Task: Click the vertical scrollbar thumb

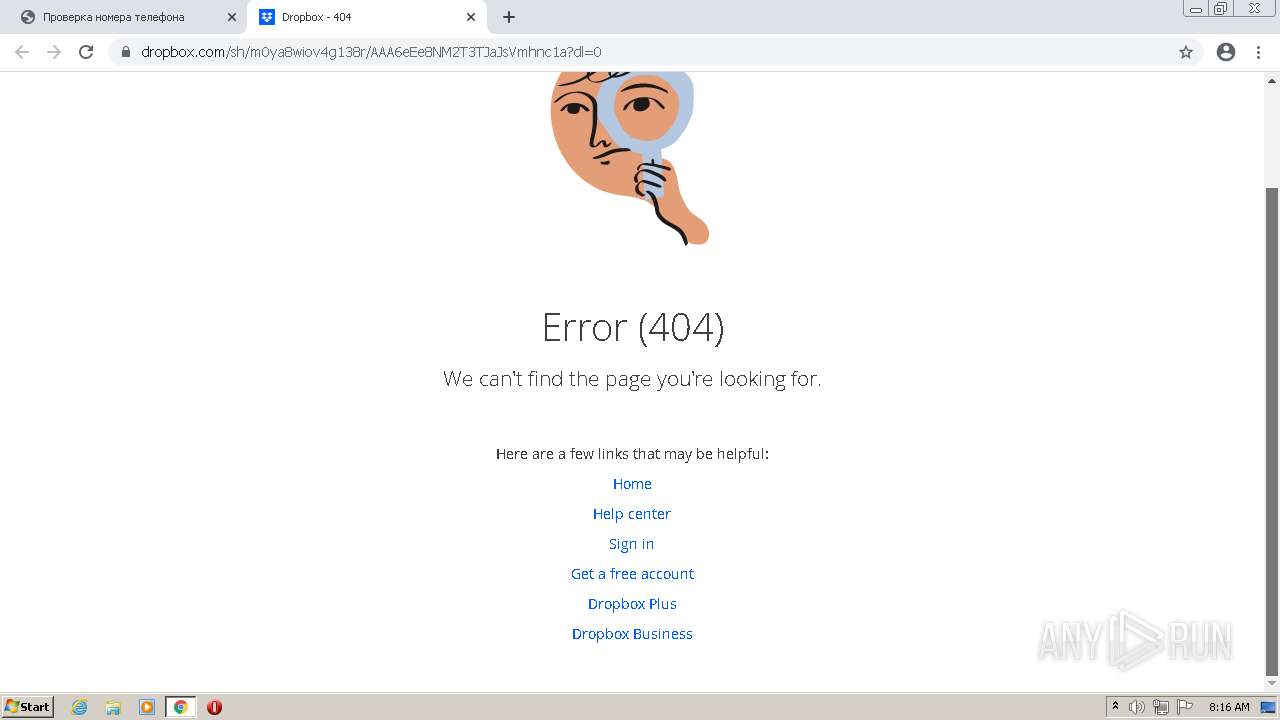Action: tap(1272, 430)
